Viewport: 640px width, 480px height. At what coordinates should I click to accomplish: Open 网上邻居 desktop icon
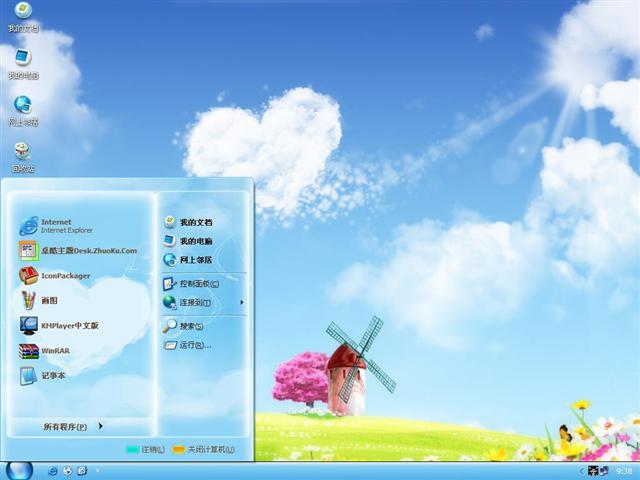[x=23, y=111]
